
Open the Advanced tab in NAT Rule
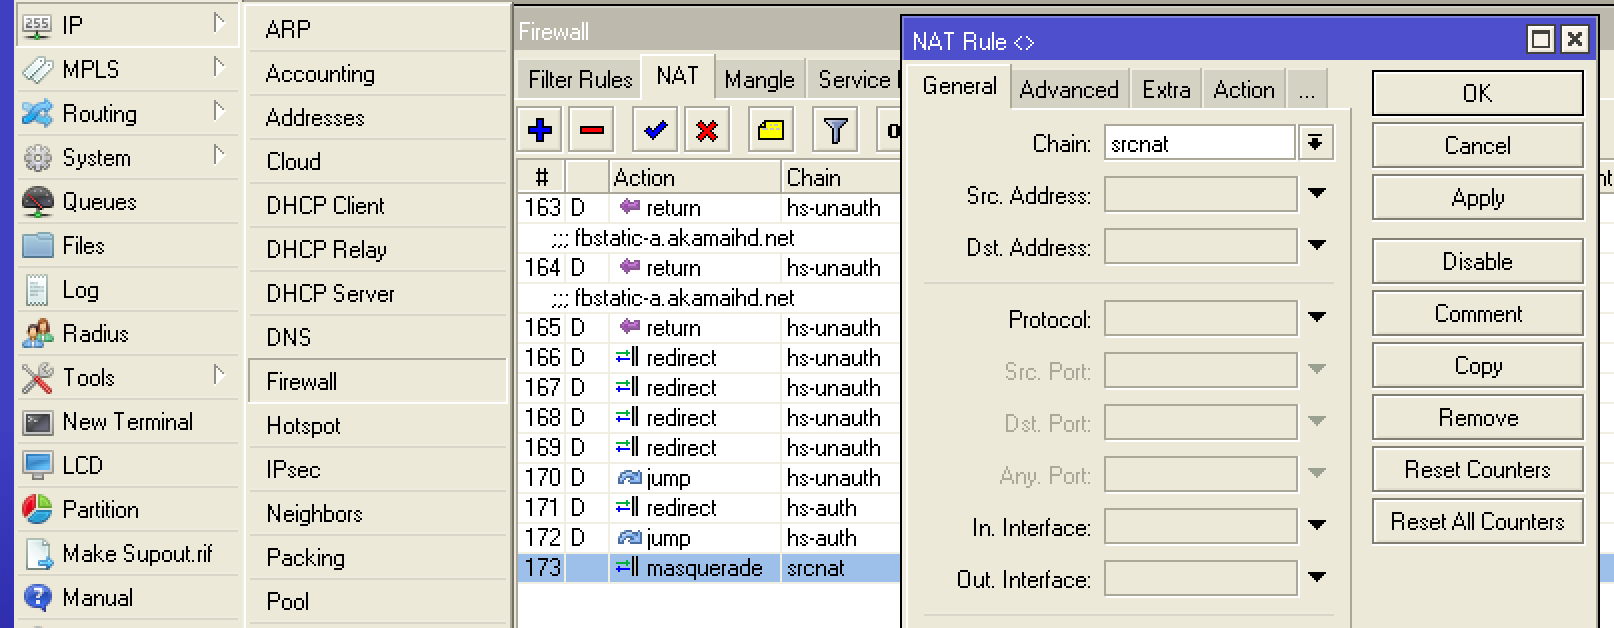tap(1069, 90)
